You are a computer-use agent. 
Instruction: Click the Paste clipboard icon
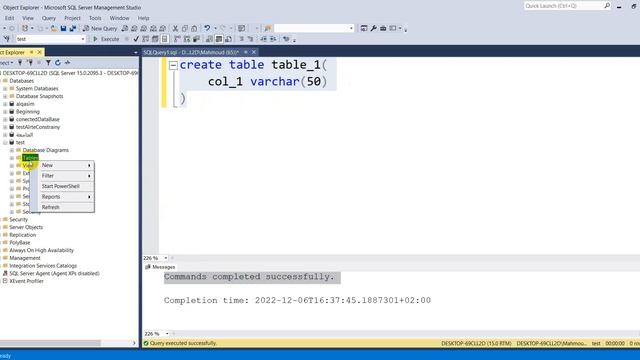click(194, 29)
